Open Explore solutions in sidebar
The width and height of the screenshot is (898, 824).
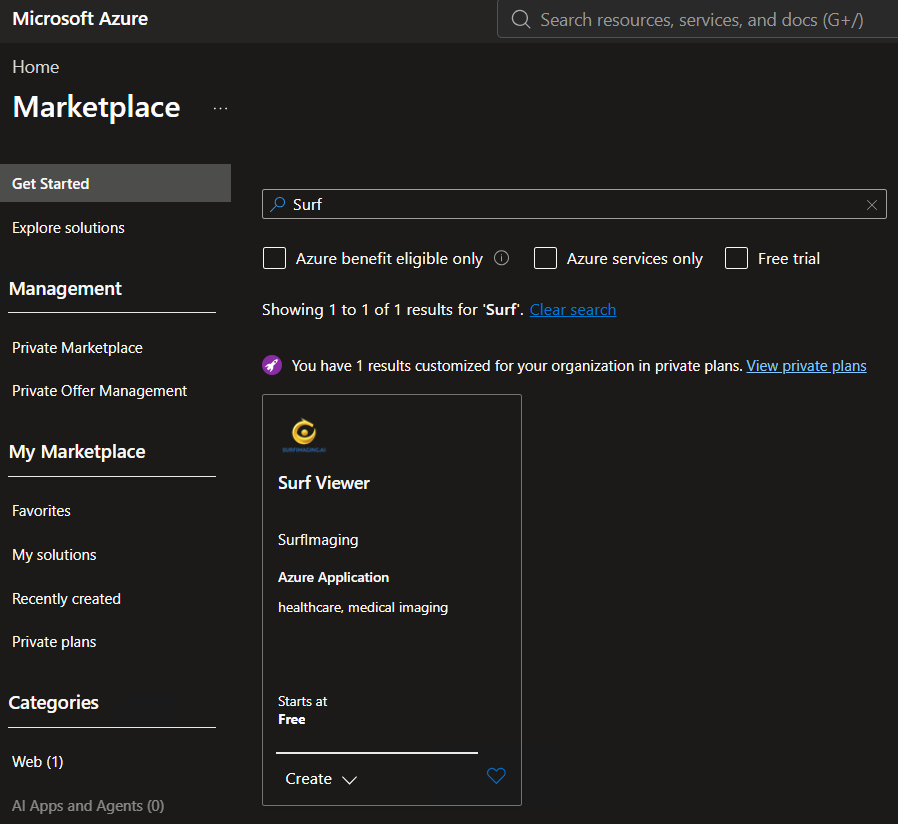point(68,228)
